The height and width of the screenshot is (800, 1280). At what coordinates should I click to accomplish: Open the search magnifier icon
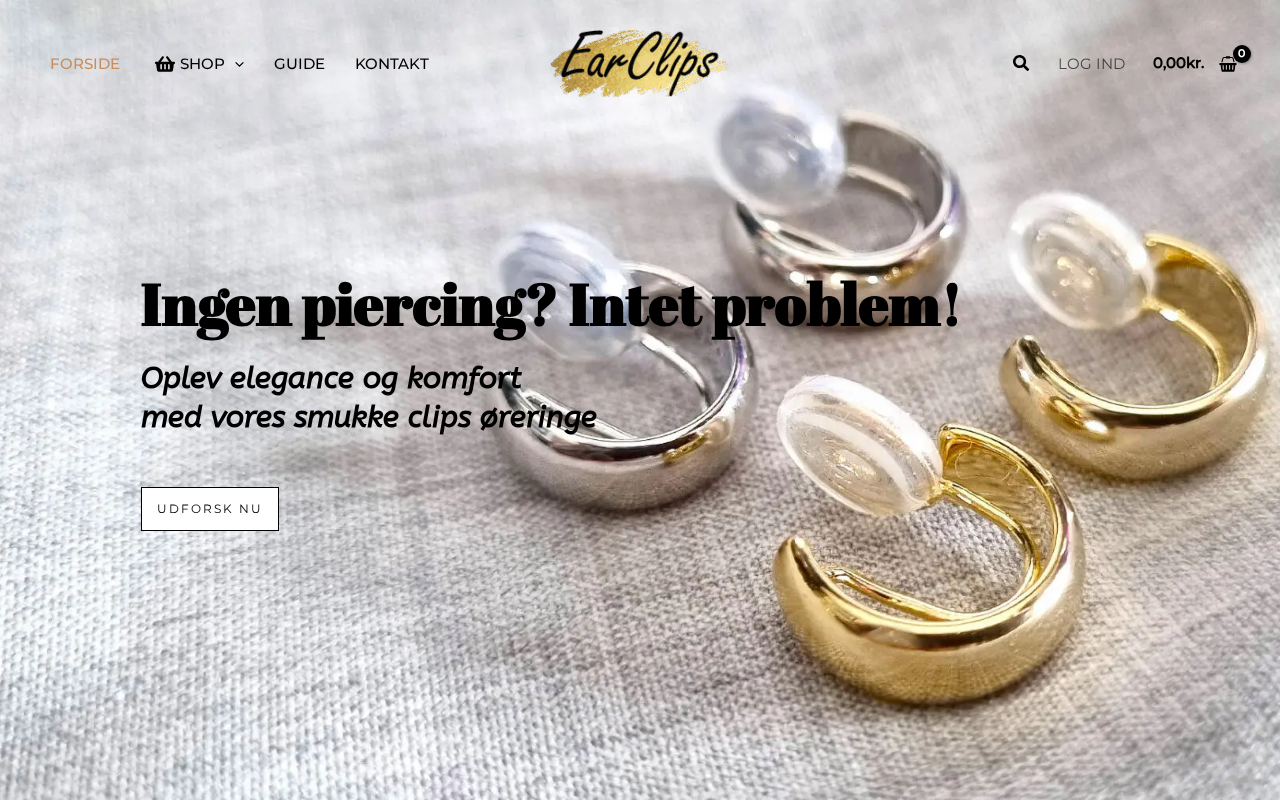pyautogui.click(x=1020, y=63)
